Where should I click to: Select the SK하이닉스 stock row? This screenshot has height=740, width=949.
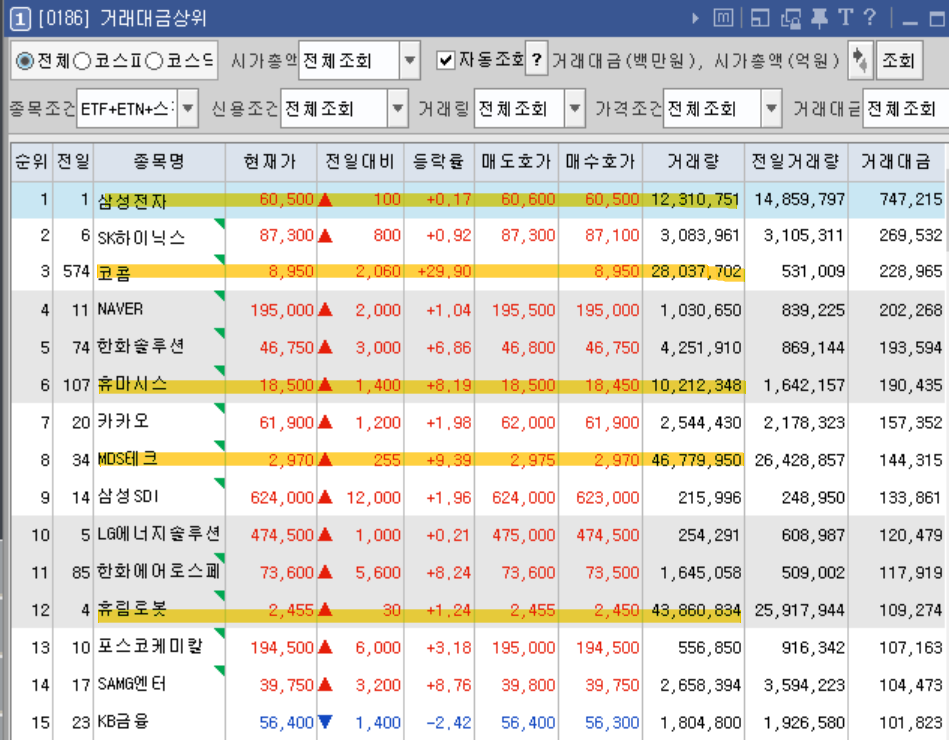477,237
